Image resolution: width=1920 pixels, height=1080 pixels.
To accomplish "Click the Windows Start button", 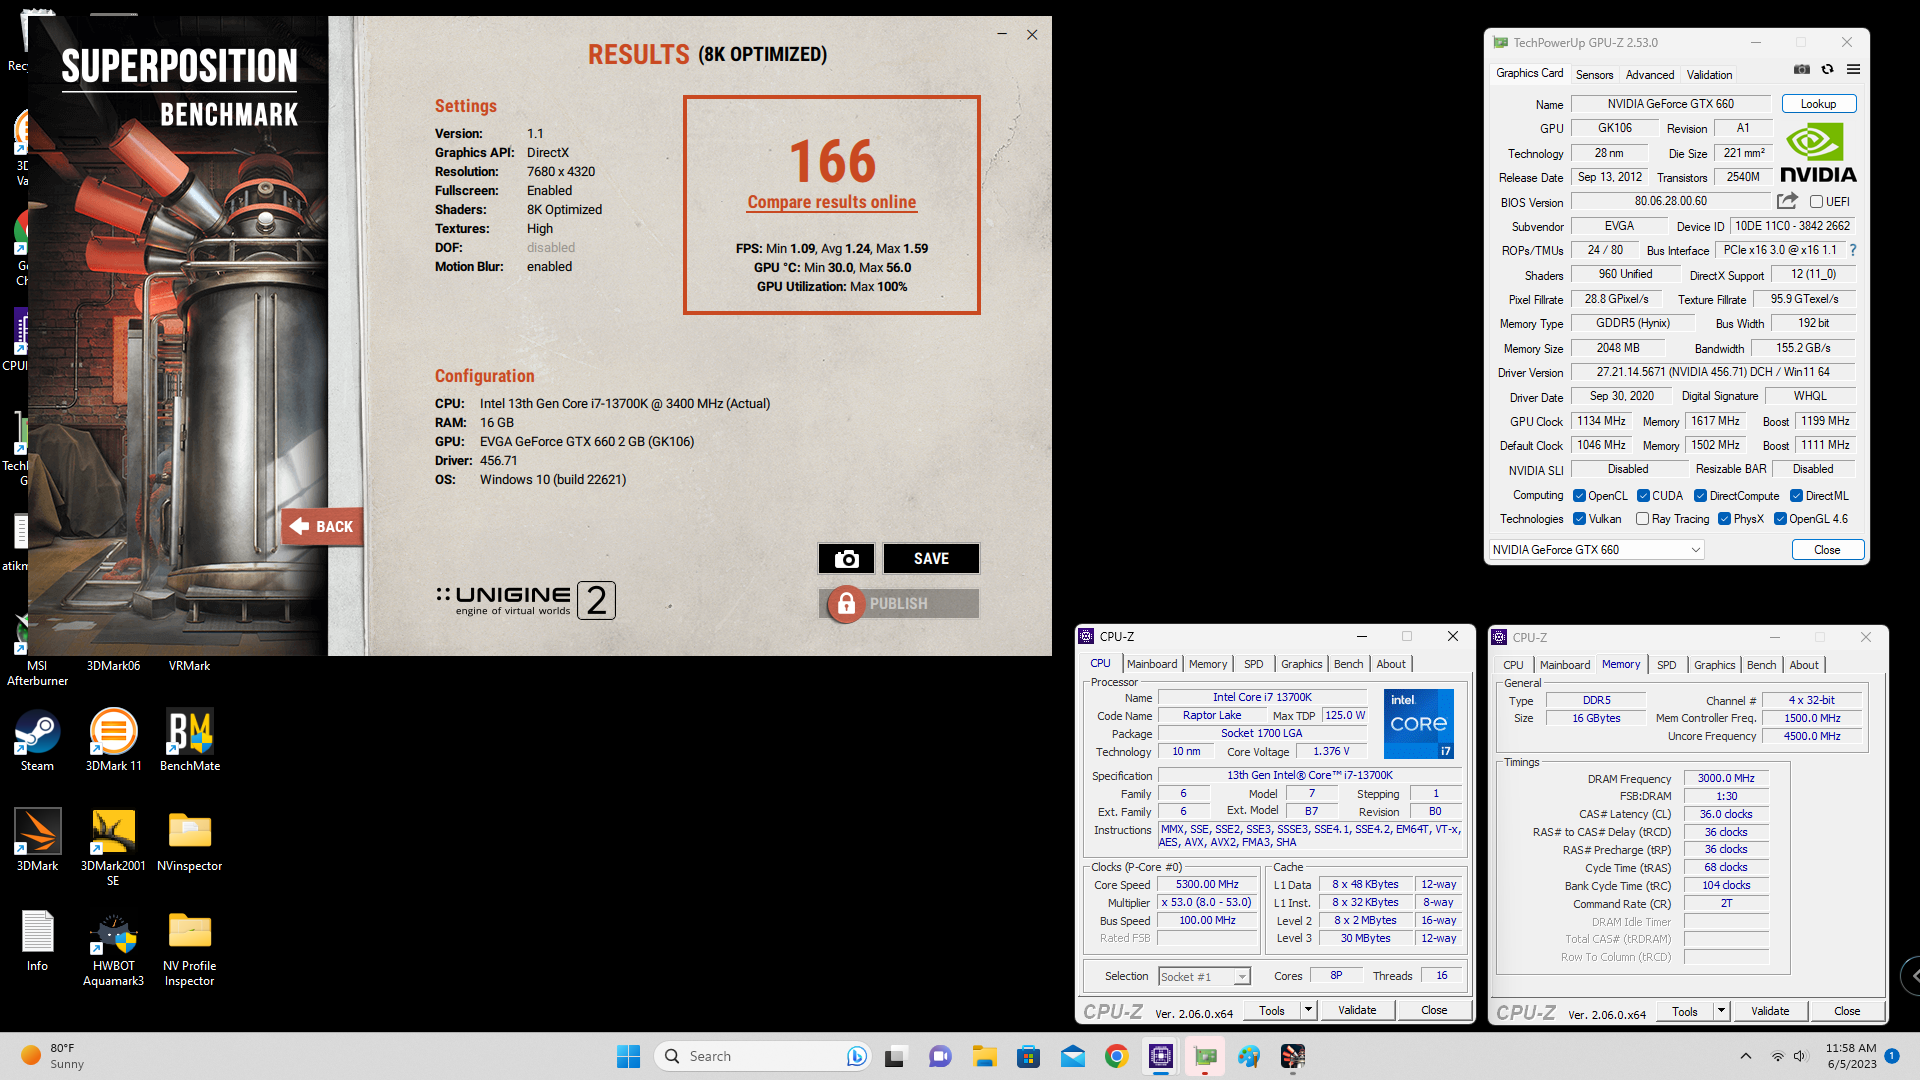I will 628,1056.
